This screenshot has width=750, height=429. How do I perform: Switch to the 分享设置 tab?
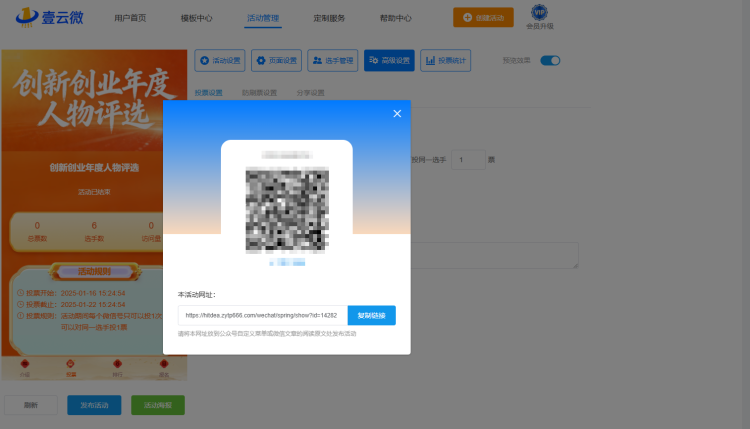(310, 93)
